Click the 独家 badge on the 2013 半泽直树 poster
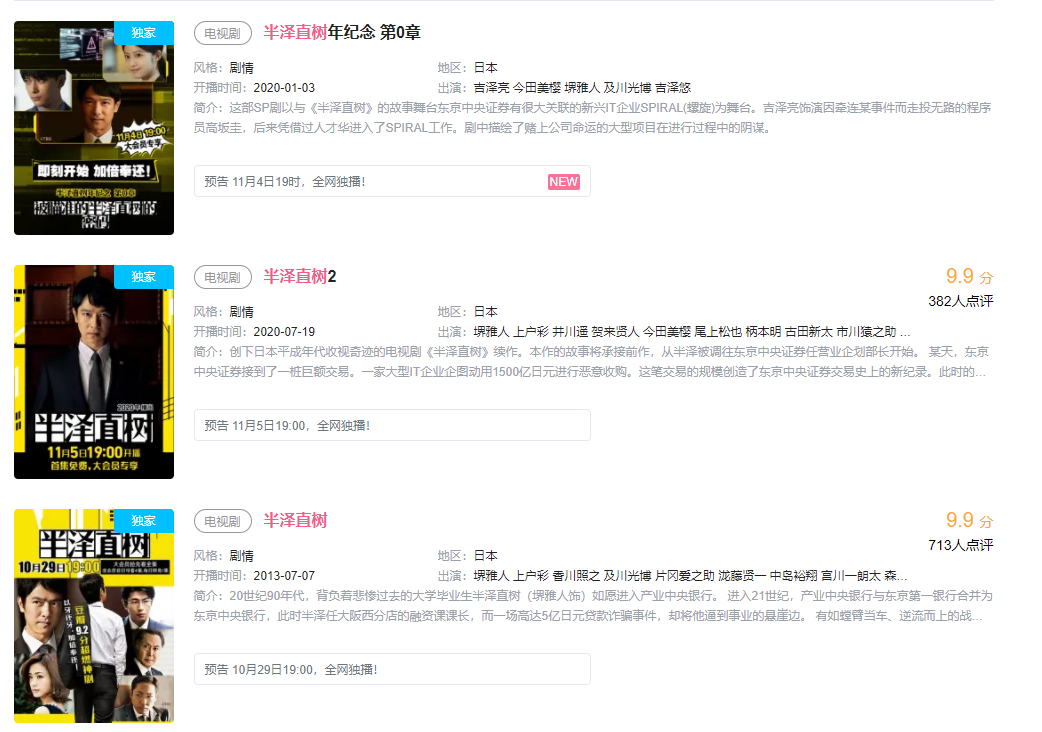The height and width of the screenshot is (732, 1042). coord(144,520)
